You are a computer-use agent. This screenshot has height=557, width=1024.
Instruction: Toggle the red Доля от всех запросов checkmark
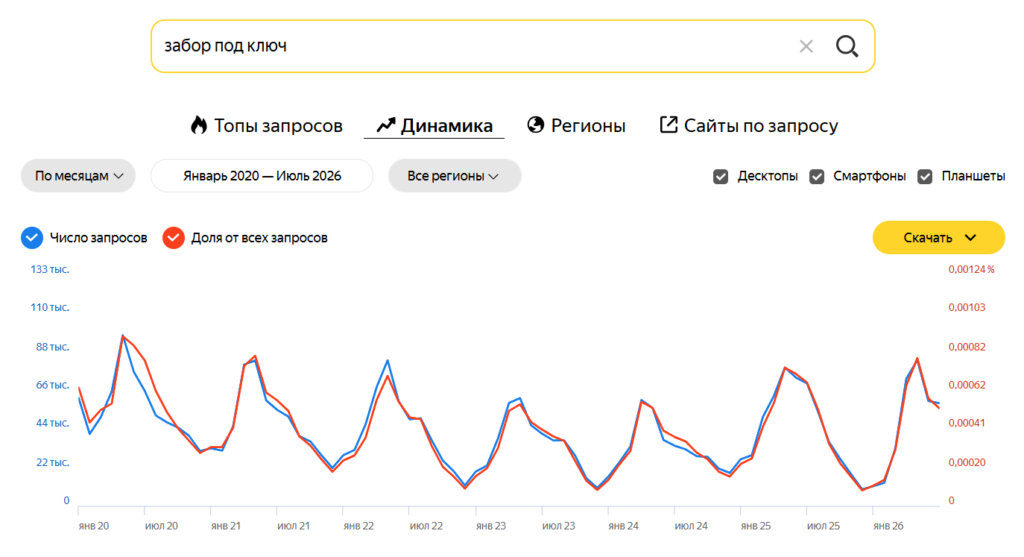coord(174,238)
